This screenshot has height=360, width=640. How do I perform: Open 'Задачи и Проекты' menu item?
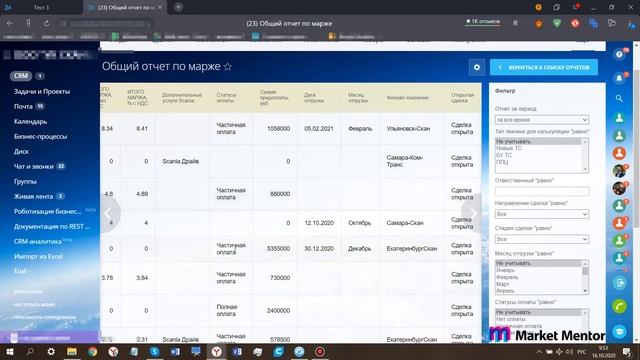point(42,91)
